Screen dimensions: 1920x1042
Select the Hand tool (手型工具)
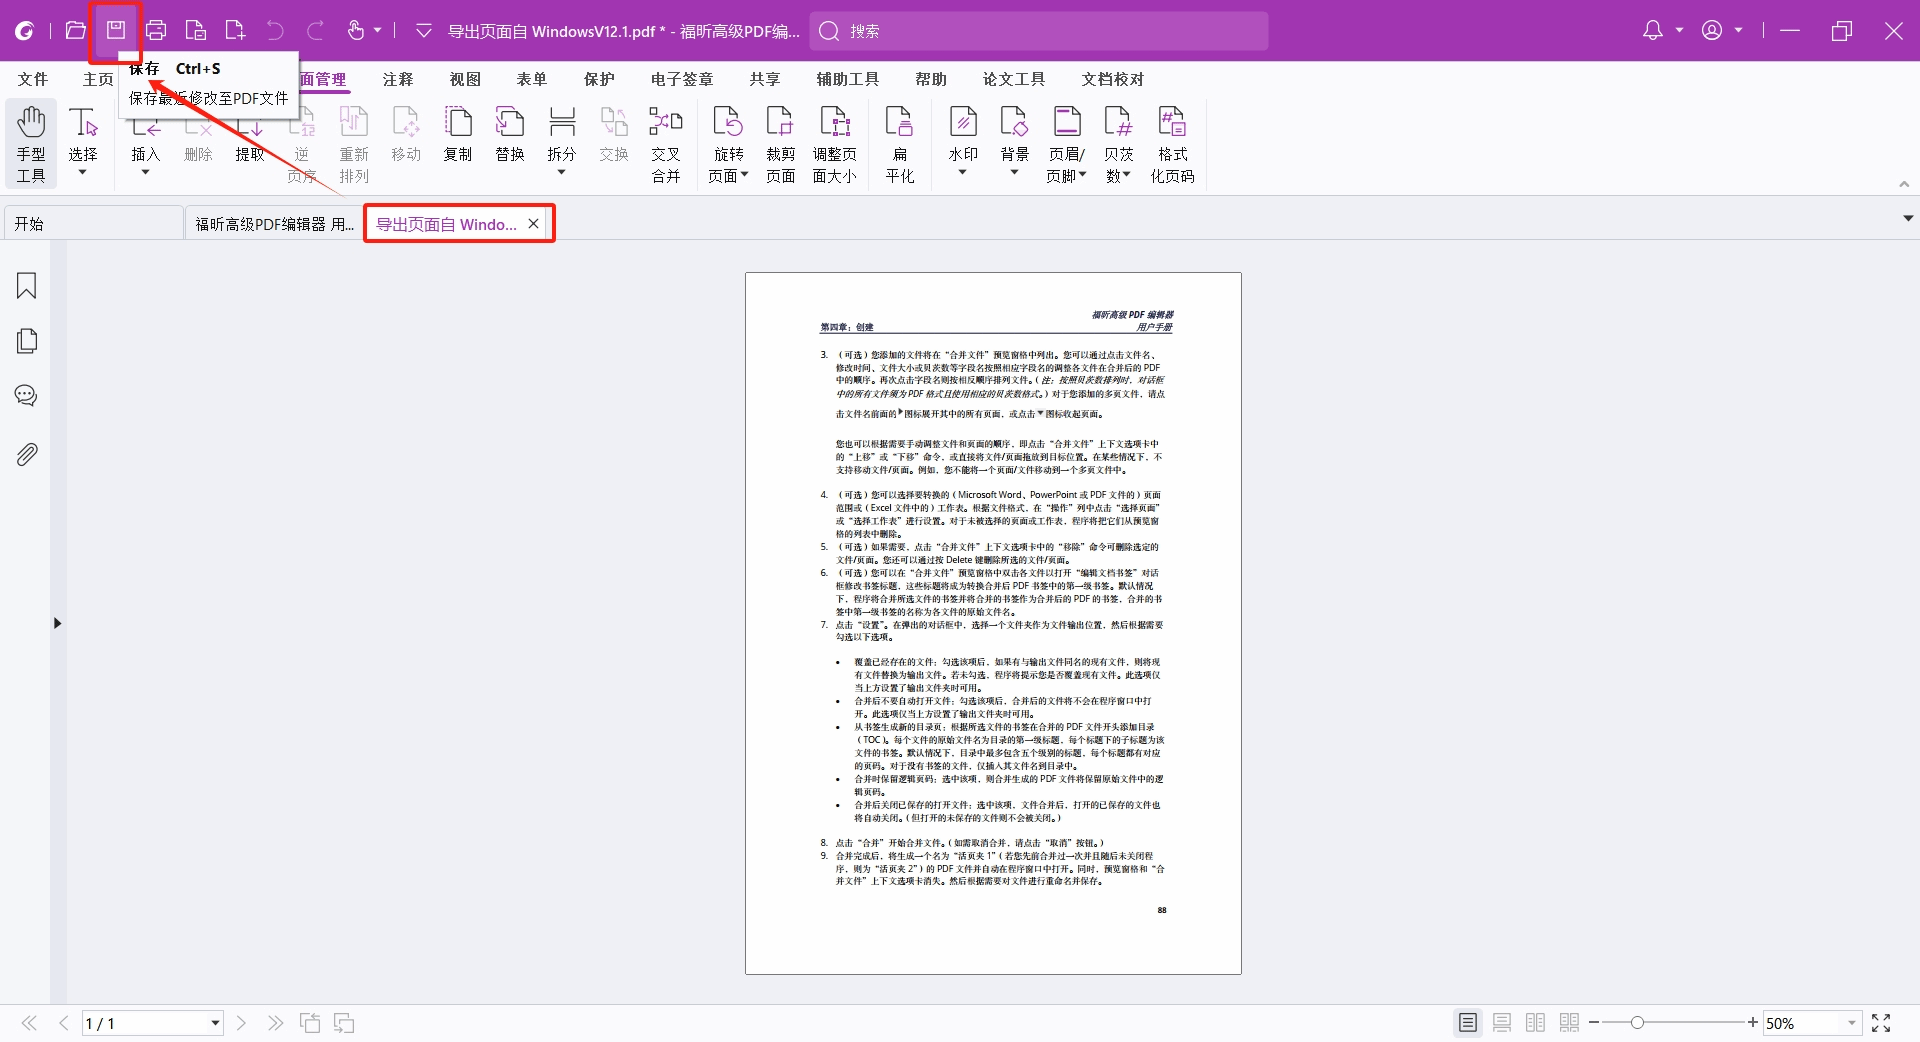pyautogui.click(x=31, y=145)
